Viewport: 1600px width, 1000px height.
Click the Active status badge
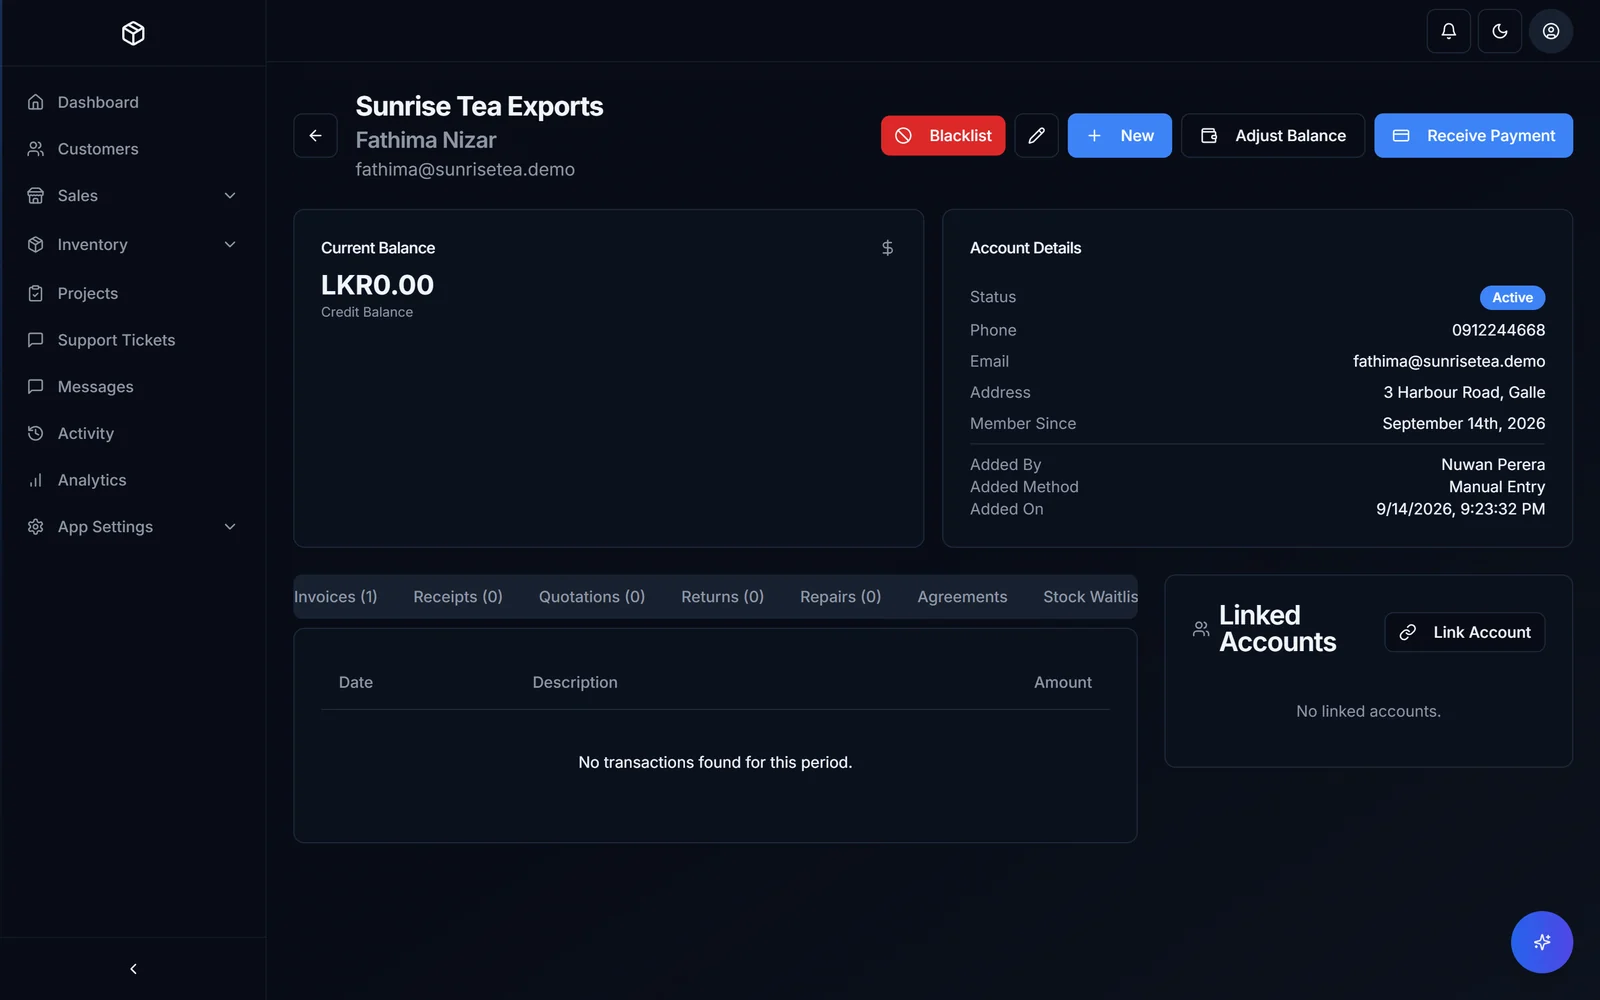click(1512, 297)
